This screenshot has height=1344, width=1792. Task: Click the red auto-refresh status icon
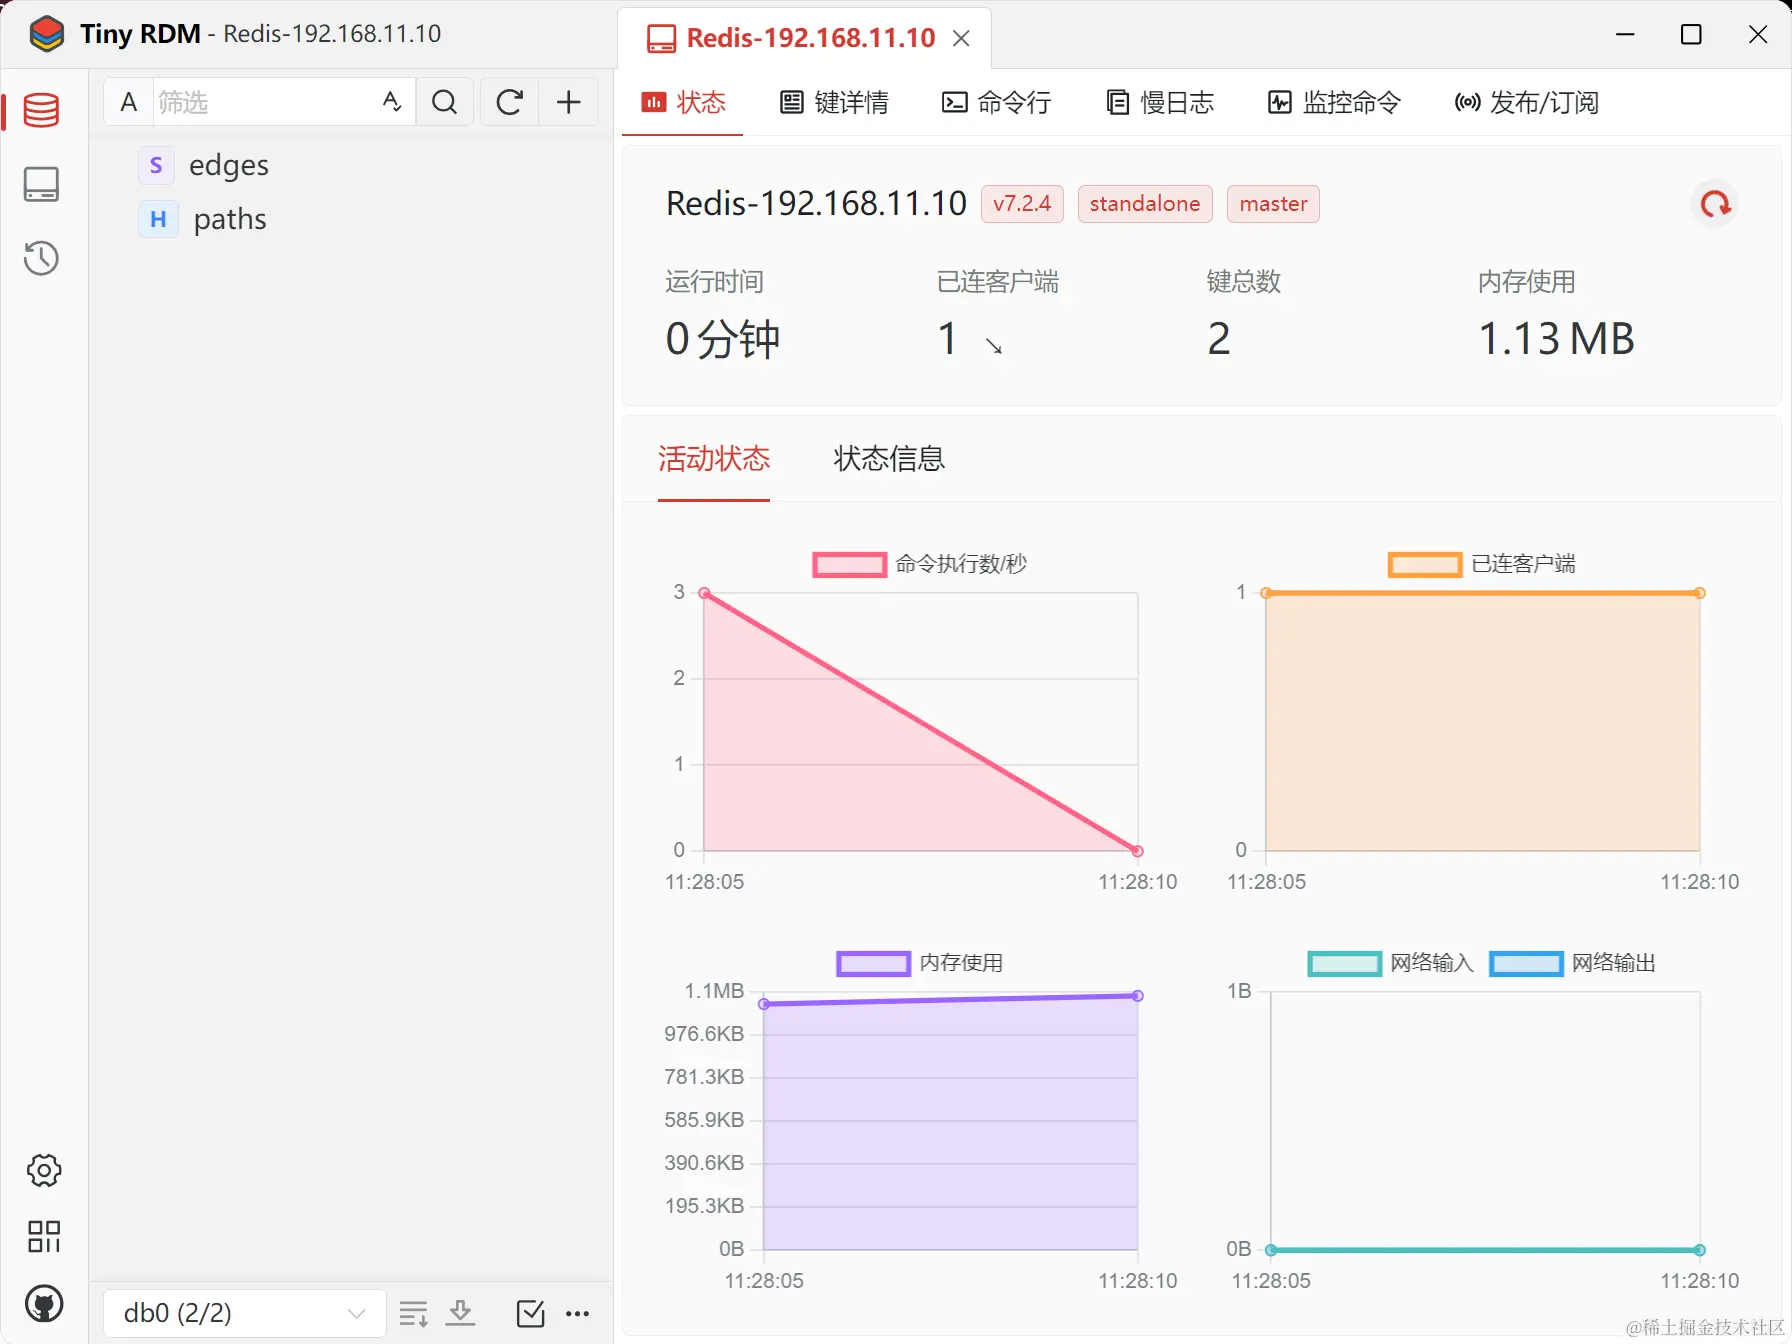coord(1715,204)
